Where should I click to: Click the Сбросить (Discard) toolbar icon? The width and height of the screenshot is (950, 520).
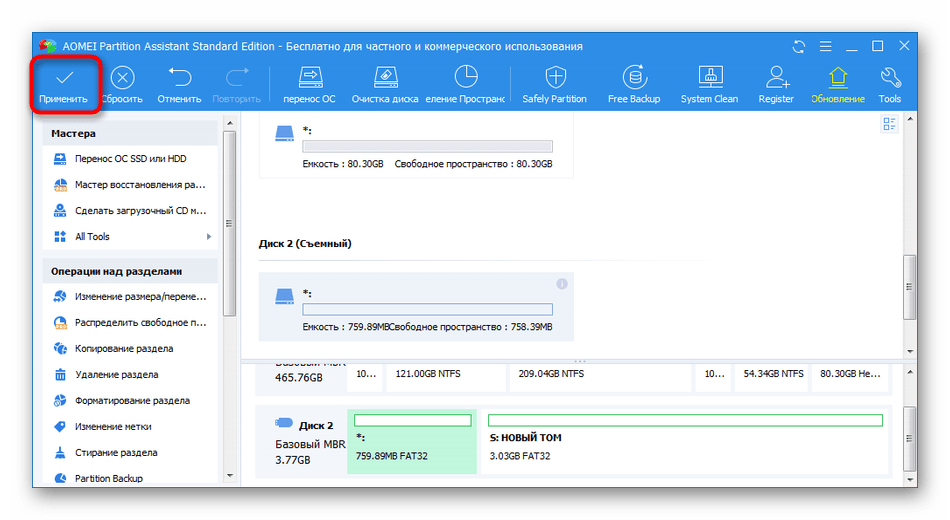tap(122, 78)
